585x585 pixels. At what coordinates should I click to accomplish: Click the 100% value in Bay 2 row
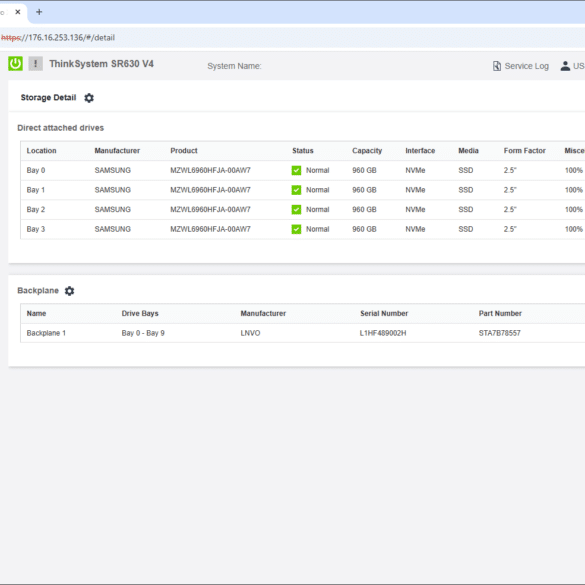pyautogui.click(x=574, y=210)
